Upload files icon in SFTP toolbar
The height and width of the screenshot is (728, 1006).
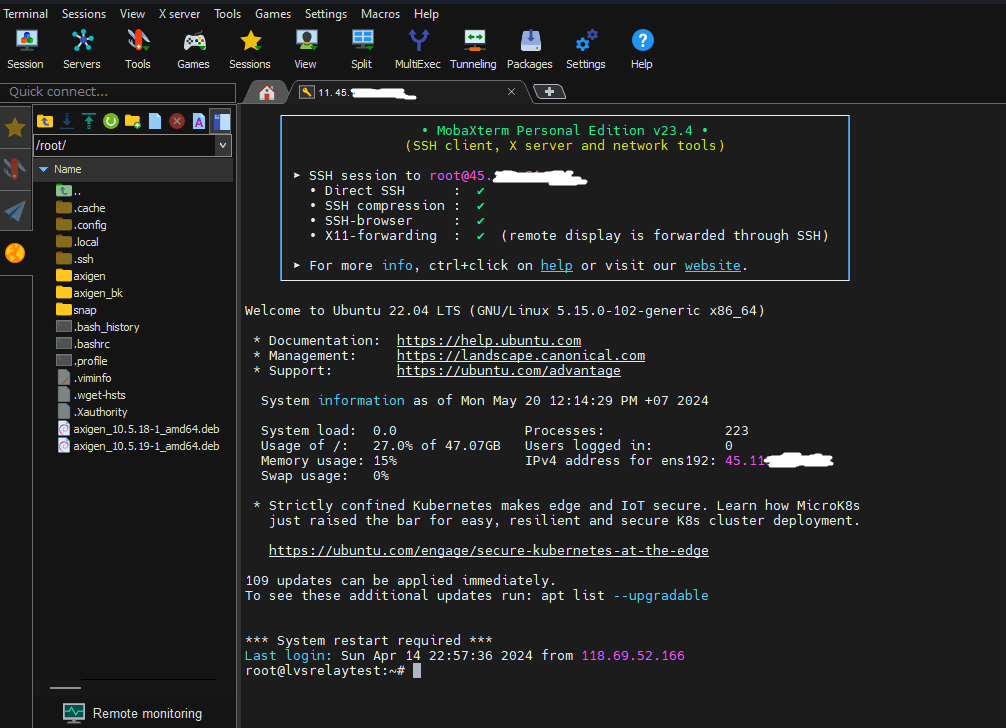point(89,121)
